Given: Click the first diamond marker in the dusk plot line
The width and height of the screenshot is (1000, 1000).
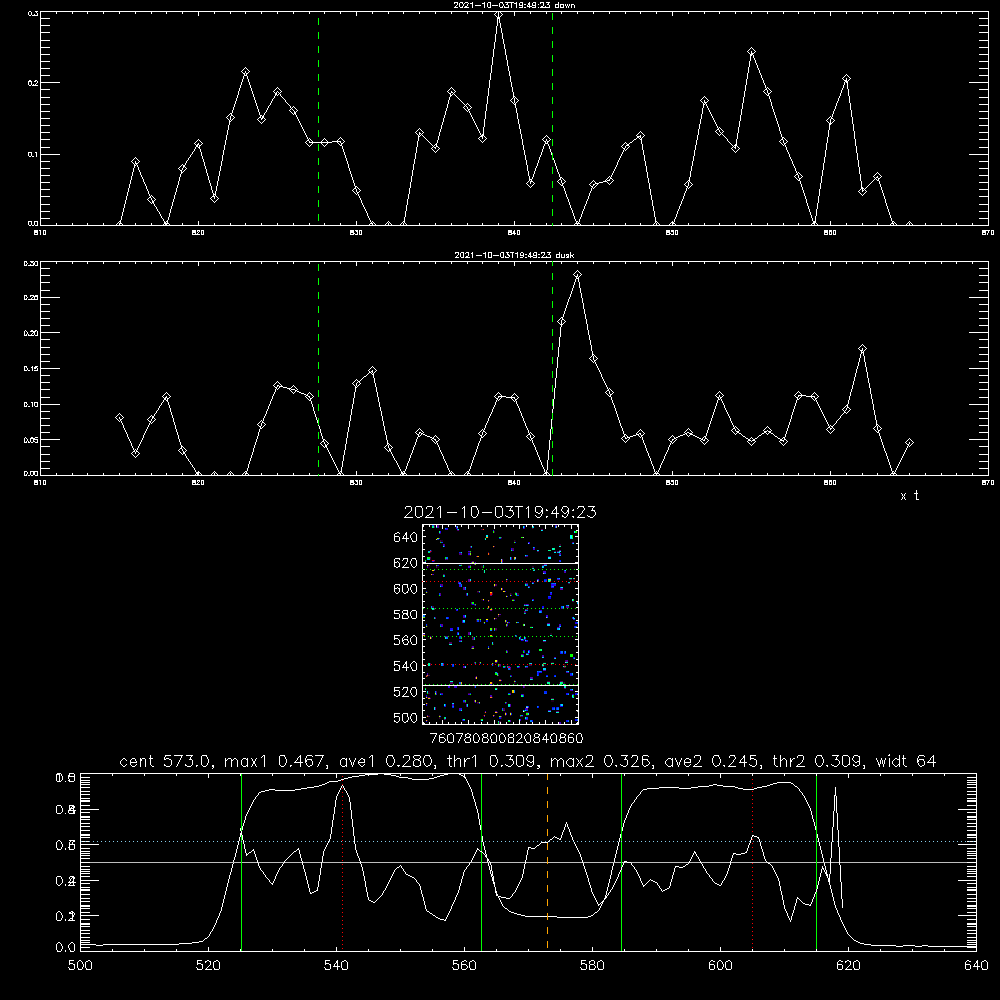Looking at the screenshot, I should pyautogui.click(x=119, y=418).
